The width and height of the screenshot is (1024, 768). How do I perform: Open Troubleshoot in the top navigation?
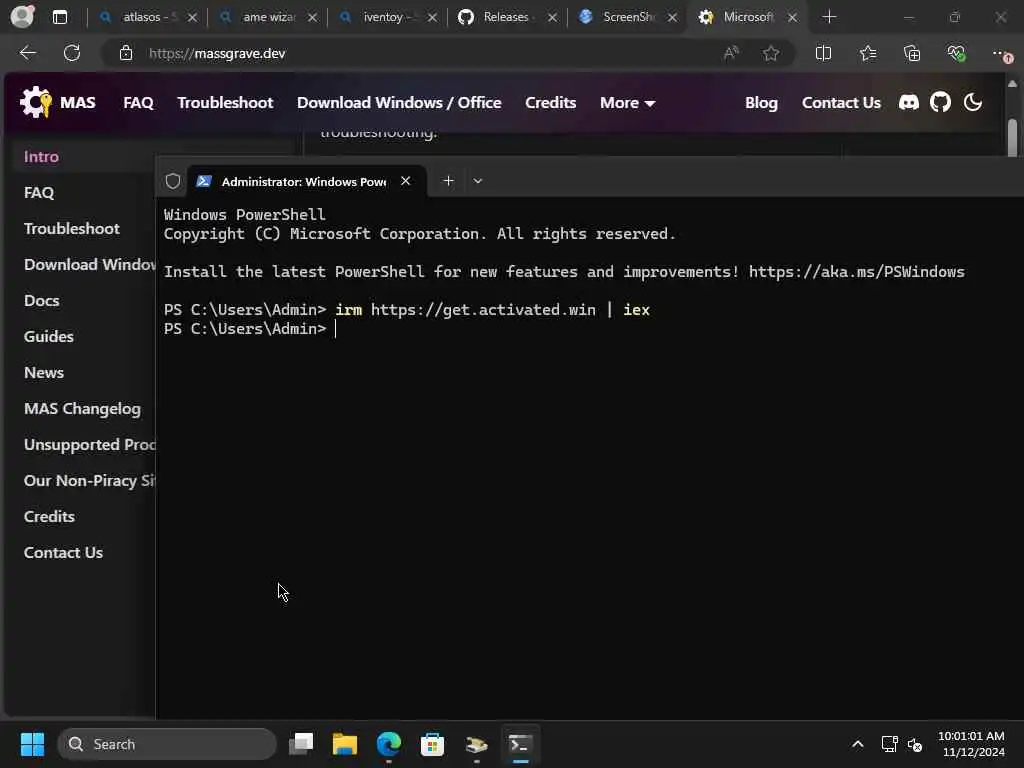(x=225, y=103)
